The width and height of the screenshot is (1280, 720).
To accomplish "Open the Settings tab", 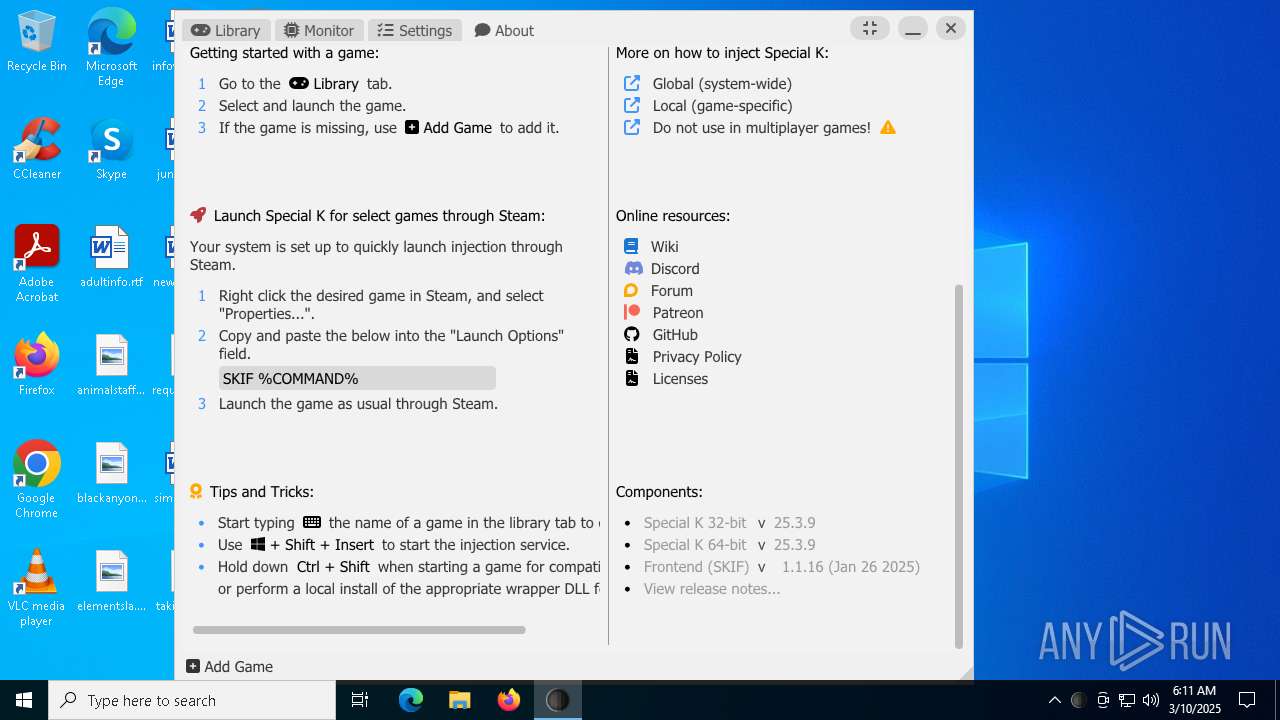I will coord(415,30).
